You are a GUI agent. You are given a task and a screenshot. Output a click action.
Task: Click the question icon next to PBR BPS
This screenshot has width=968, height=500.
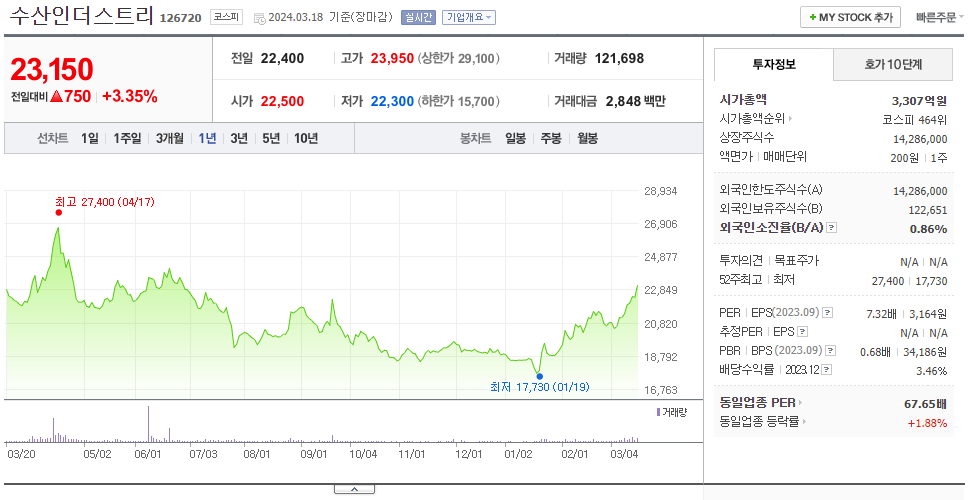(831, 351)
